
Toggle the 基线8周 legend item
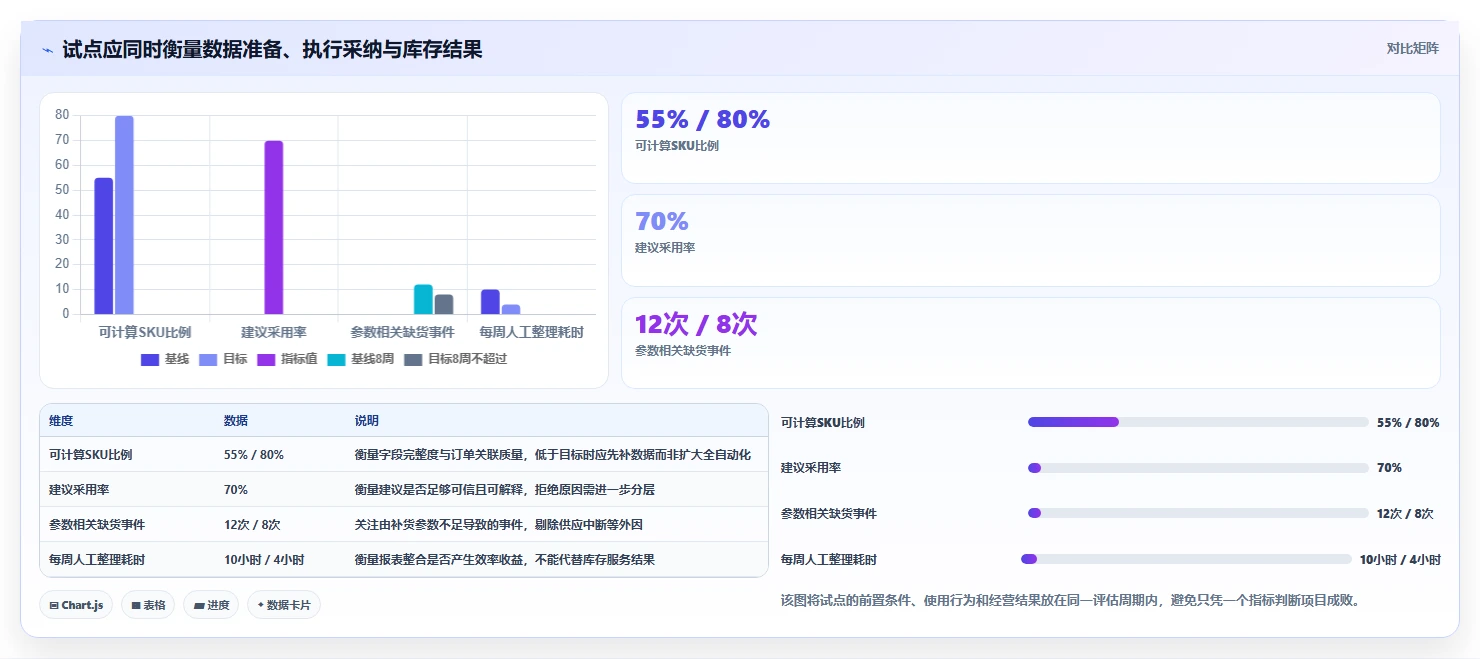pos(361,359)
